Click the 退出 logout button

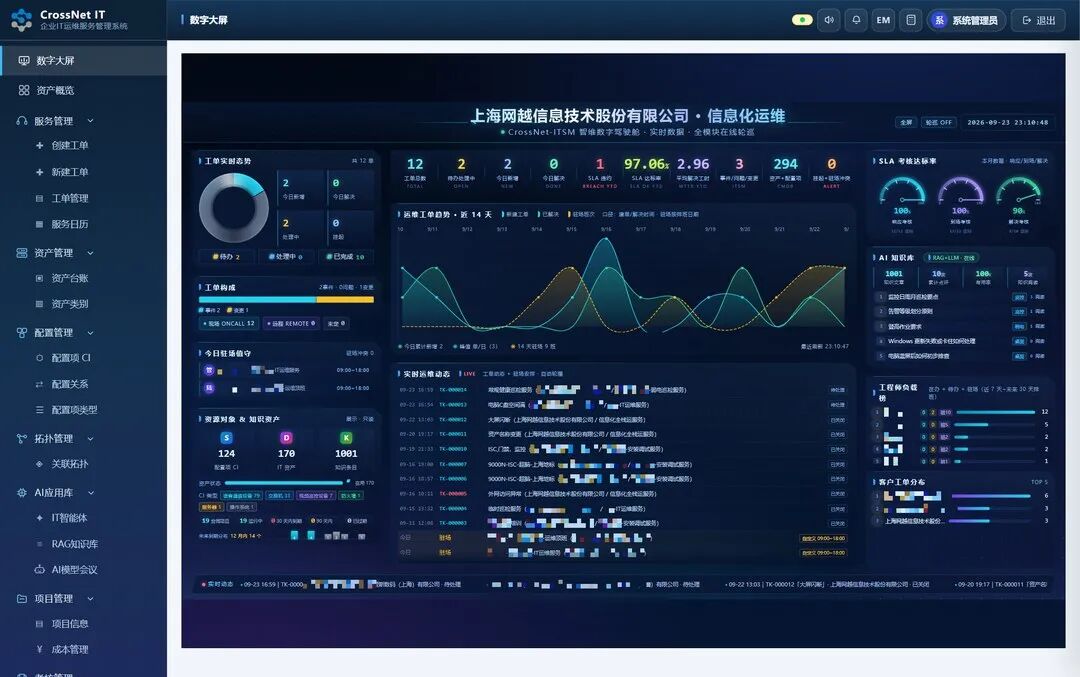tap(1039, 20)
